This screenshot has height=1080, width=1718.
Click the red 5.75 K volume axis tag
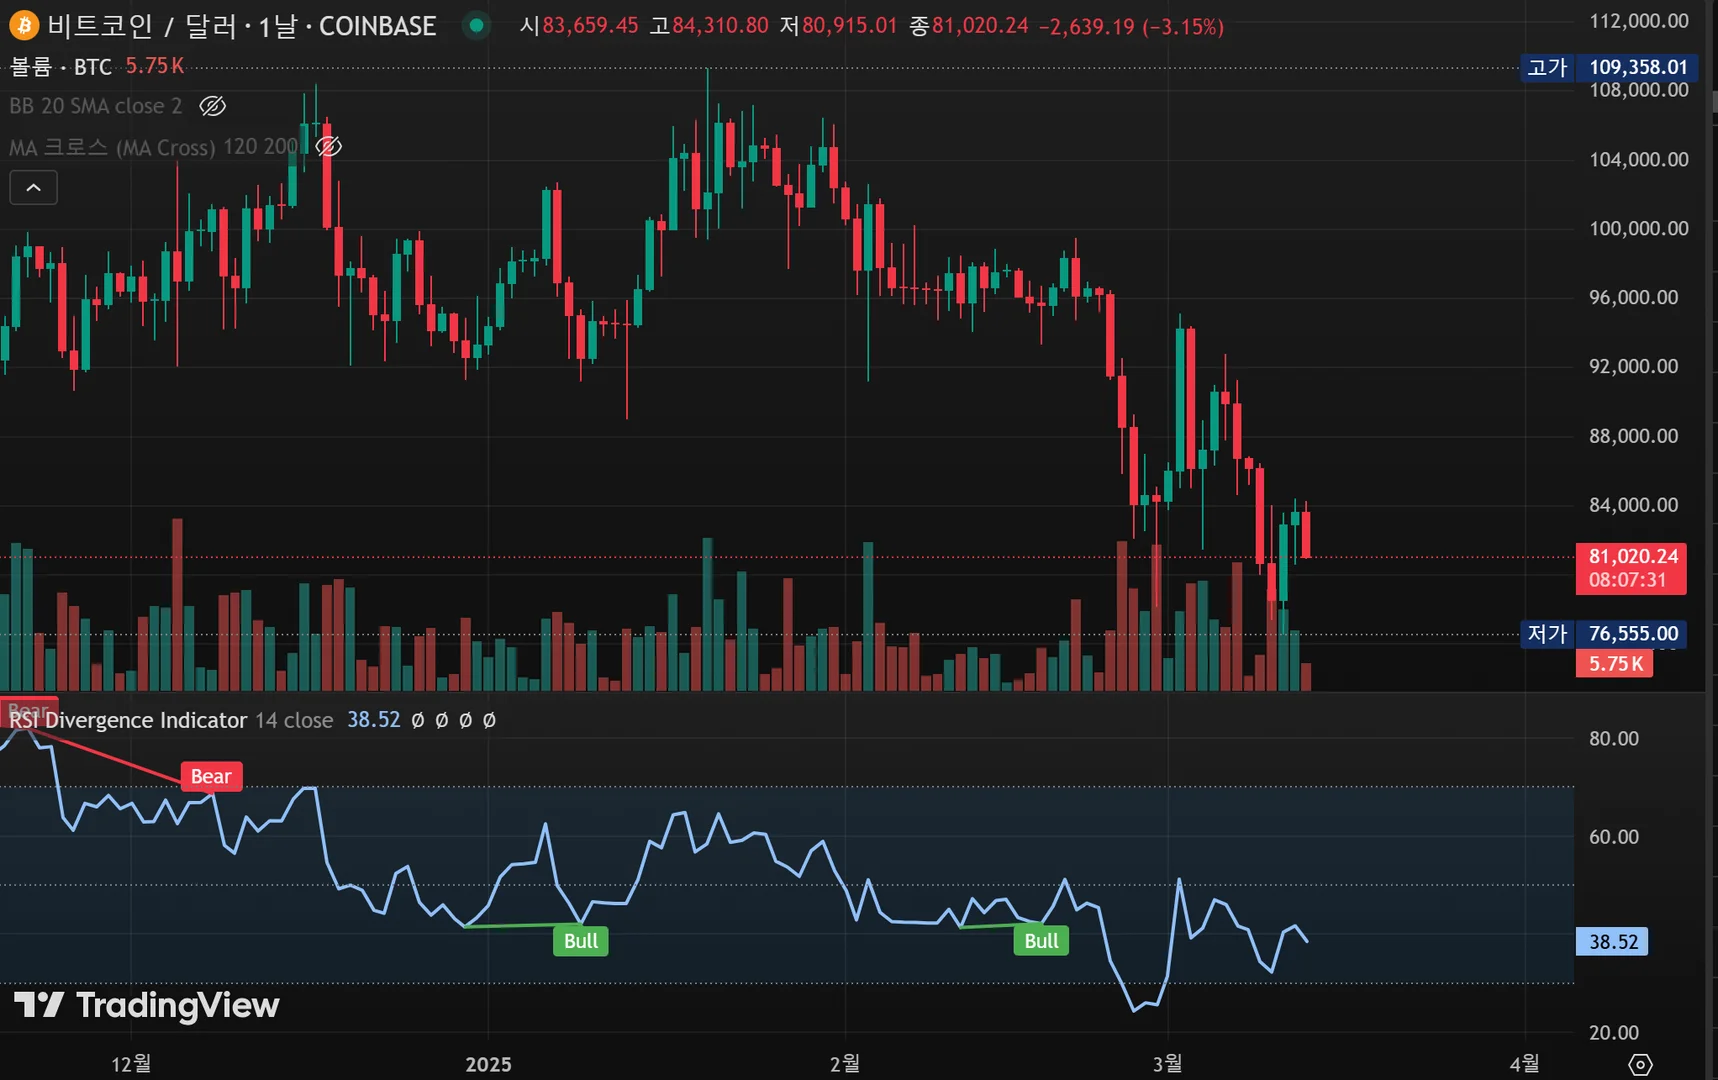tap(1615, 663)
